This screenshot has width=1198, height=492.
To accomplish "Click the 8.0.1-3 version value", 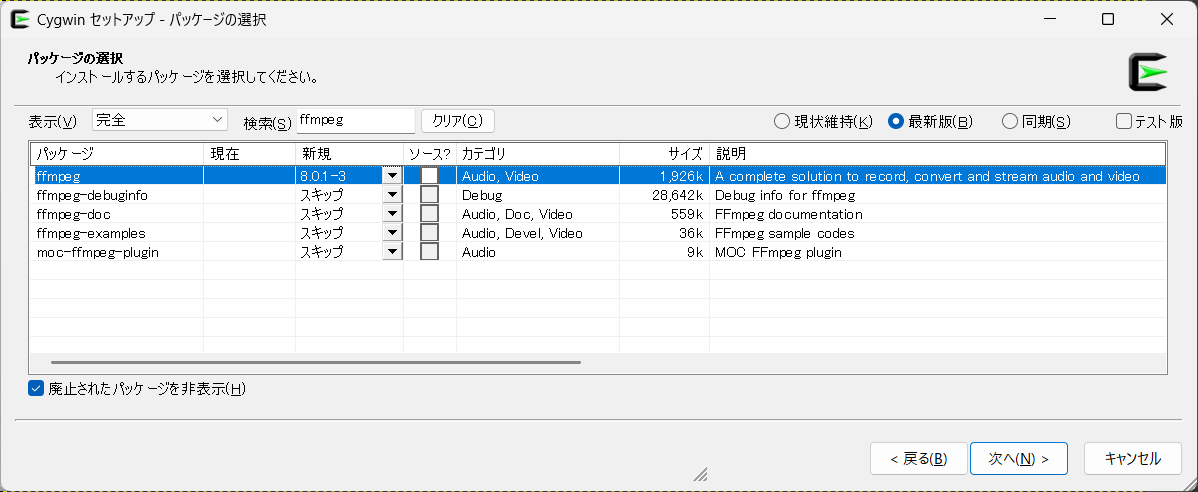I will pyautogui.click(x=322, y=176).
